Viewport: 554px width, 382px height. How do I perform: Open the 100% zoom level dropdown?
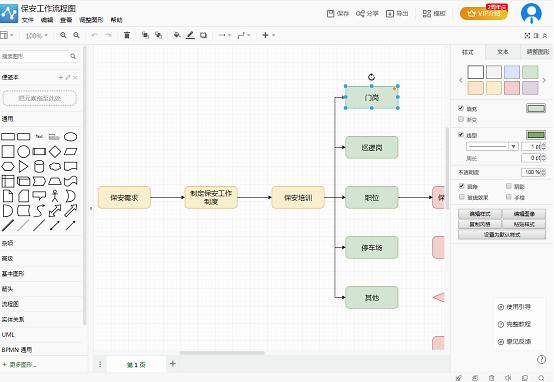click(x=36, y=36)
